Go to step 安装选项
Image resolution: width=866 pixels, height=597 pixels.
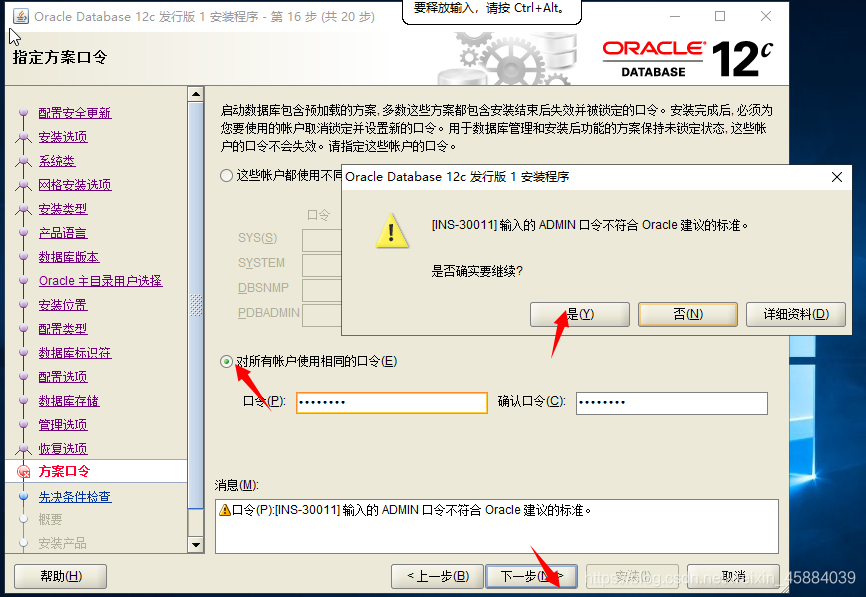tap(63, 136)
